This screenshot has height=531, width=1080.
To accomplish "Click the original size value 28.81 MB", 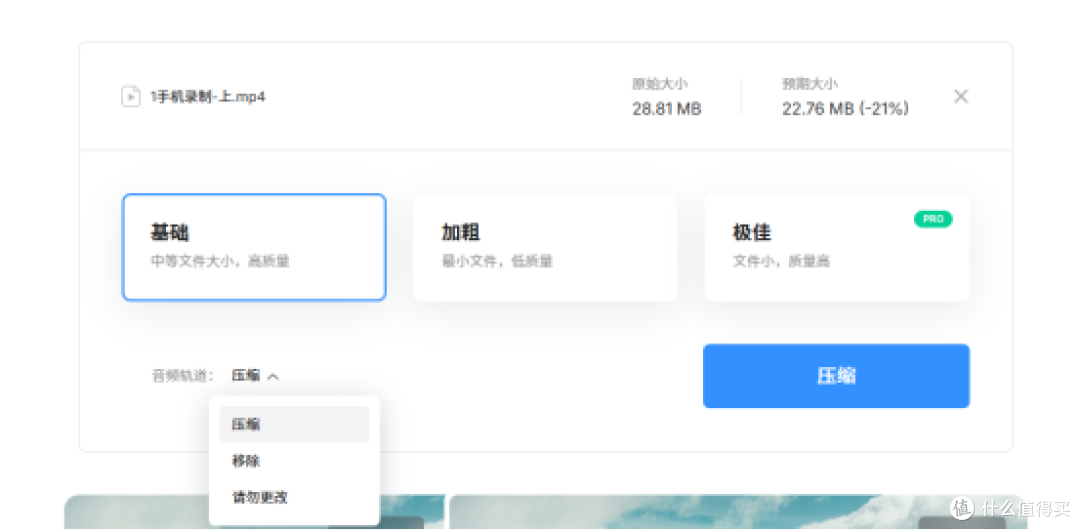I will click(x=667, y=109).
